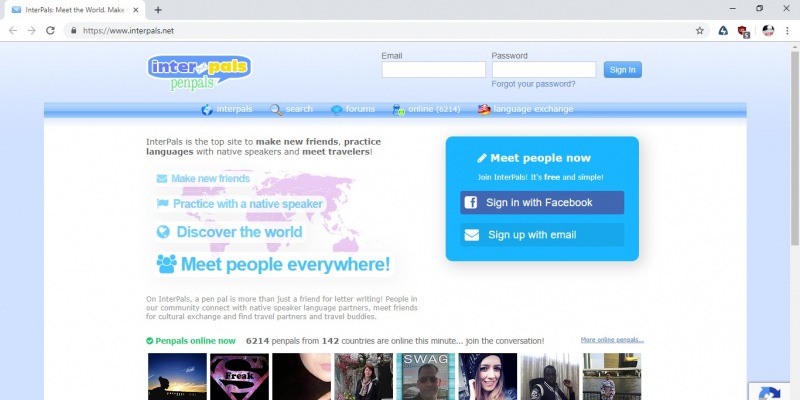Viewport: 800px width, 400px height.
Task: Click the Sign In button
Action: (x=622, y=70)
